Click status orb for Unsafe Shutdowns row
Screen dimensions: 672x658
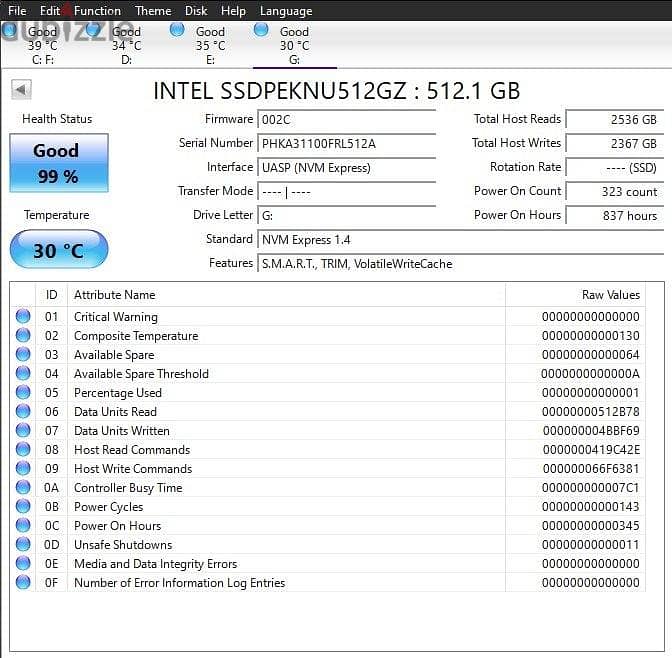(x=23, y=544)
